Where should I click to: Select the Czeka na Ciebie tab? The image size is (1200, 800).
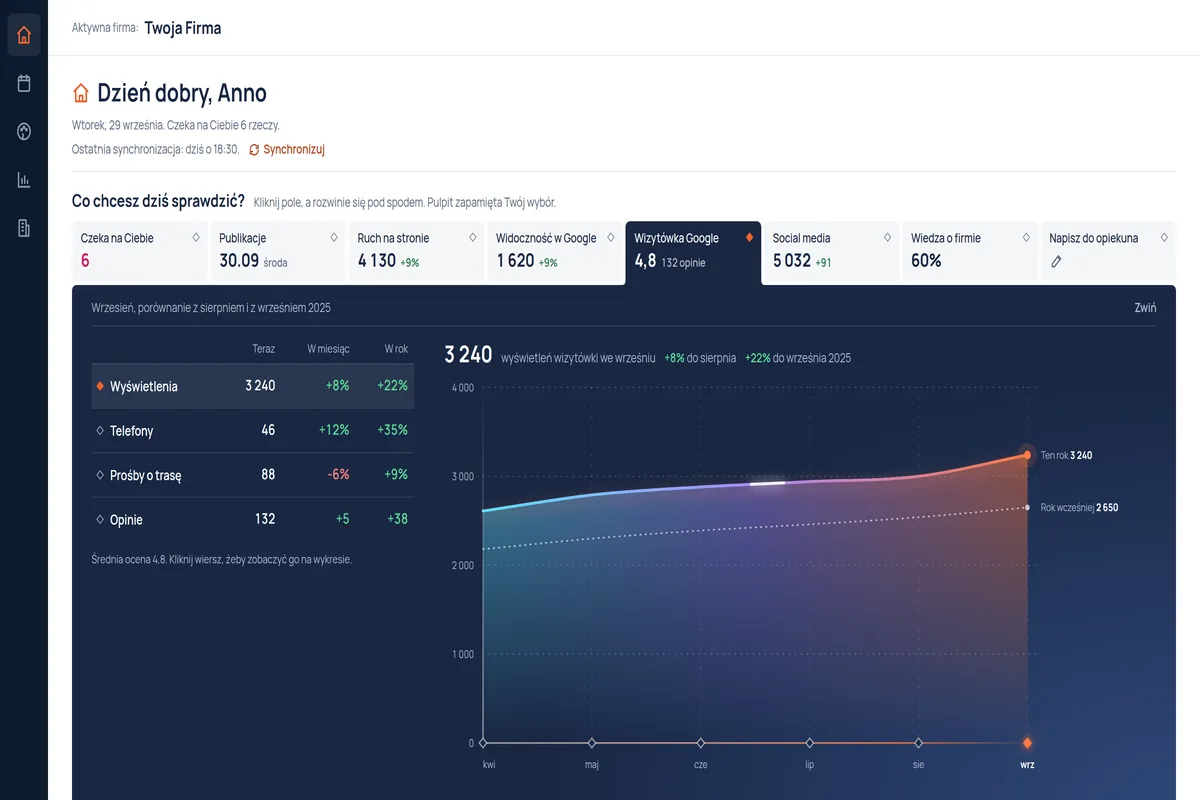pos(140,251)
